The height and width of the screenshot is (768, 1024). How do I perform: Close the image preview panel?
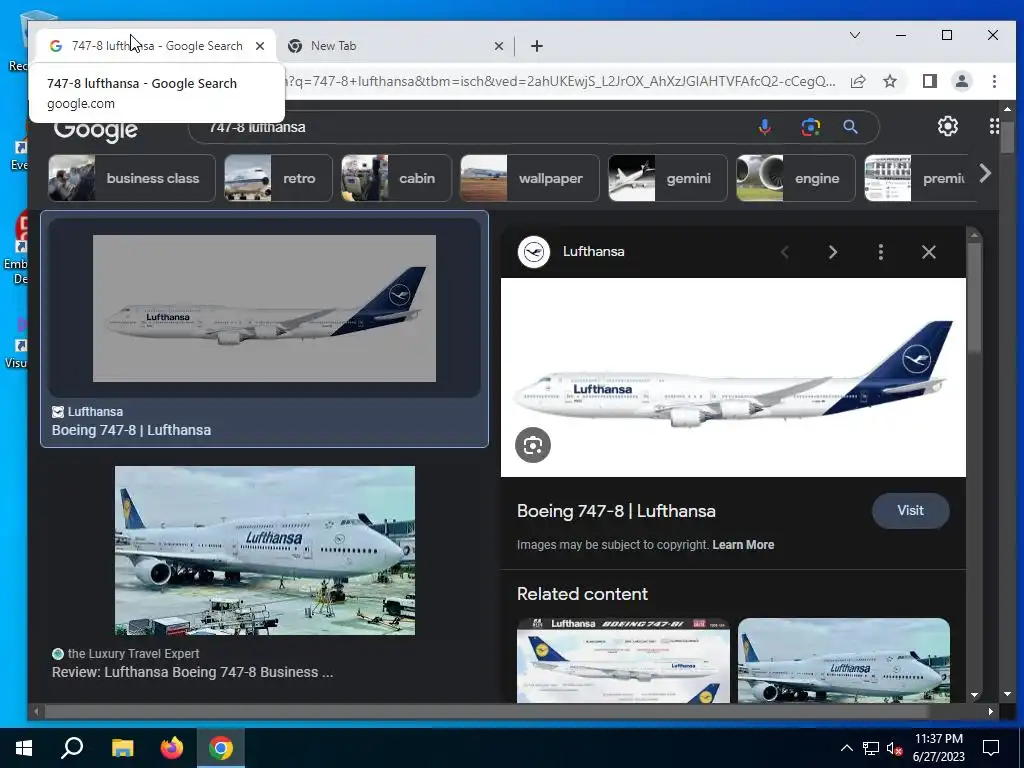(929, 252)
